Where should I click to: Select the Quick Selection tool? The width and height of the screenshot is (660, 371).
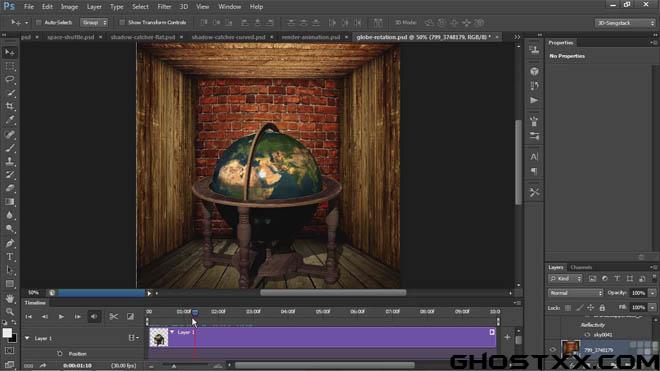click(x=10, y=93)
